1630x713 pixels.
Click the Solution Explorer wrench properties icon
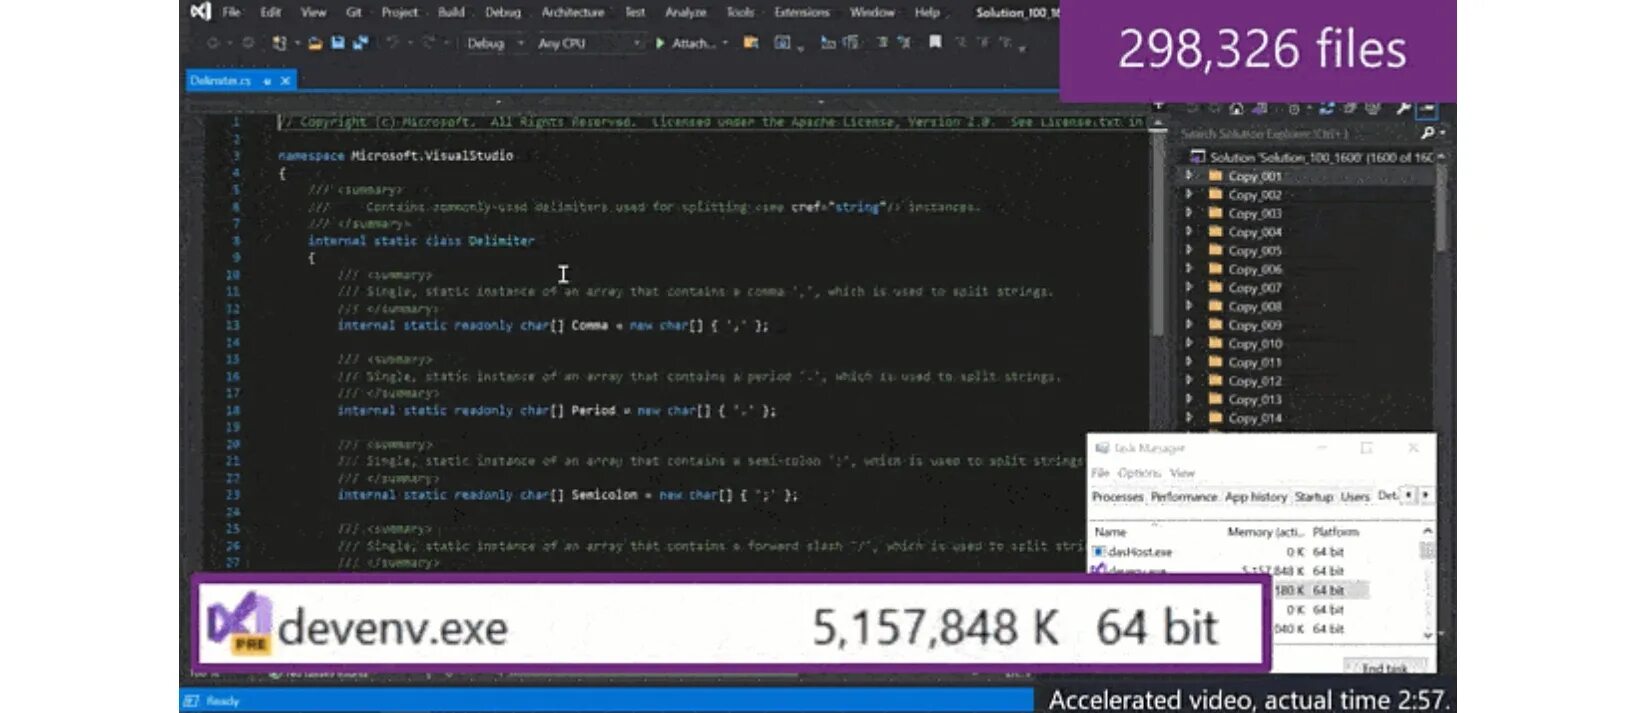pyautogui.click(x=1403, y=108)
